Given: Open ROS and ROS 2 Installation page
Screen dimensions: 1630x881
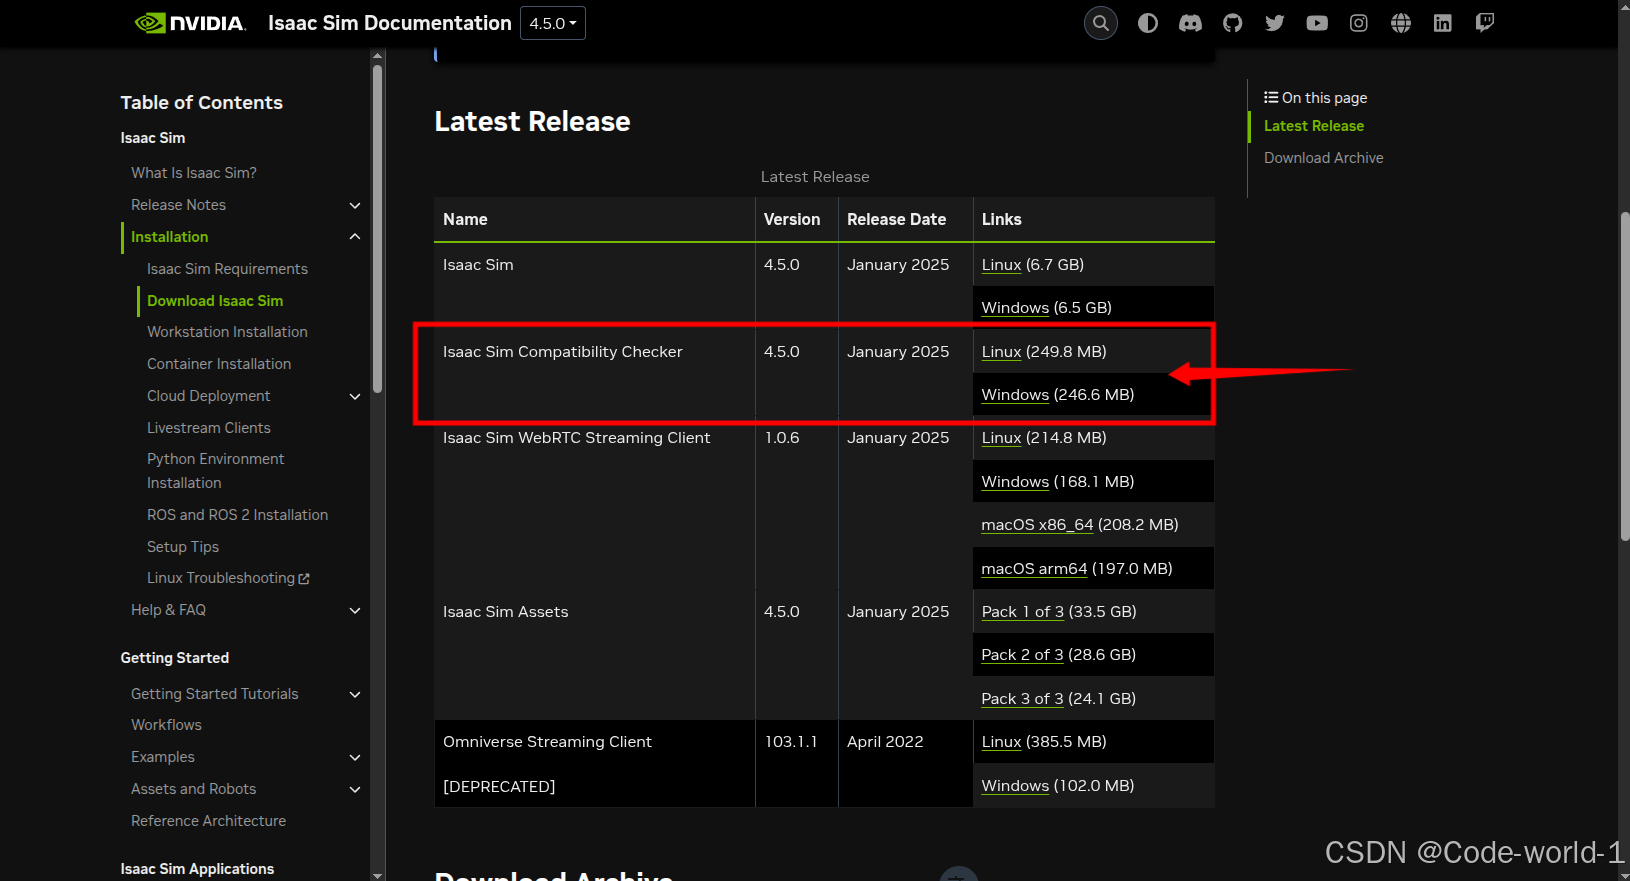Looking at the screenshot, I should pos(237,515).
